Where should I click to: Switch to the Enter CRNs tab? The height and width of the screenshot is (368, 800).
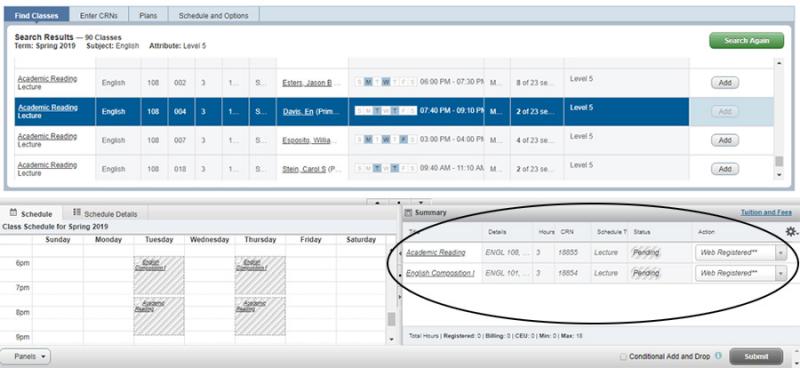98,16
